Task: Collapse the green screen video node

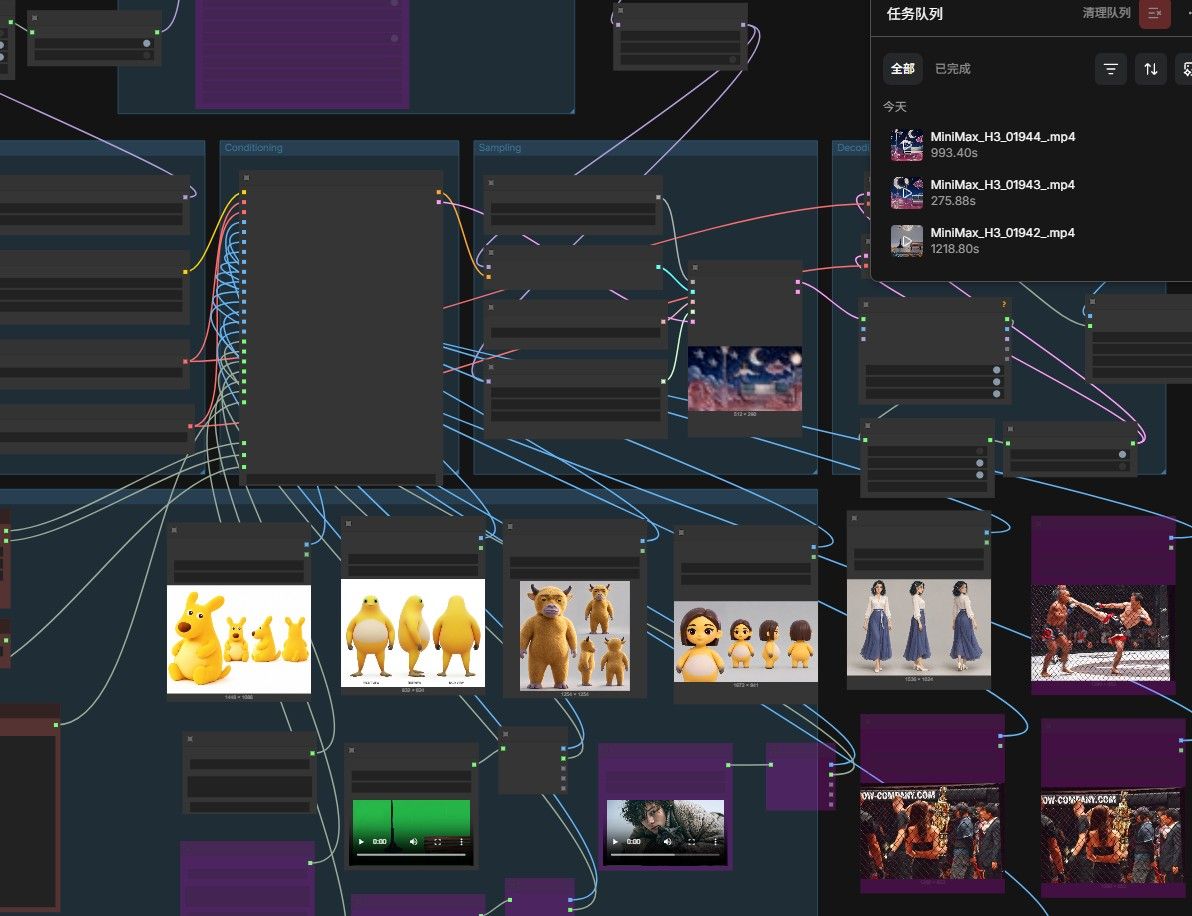Action: pyautogui.click(x=351, y=750)
